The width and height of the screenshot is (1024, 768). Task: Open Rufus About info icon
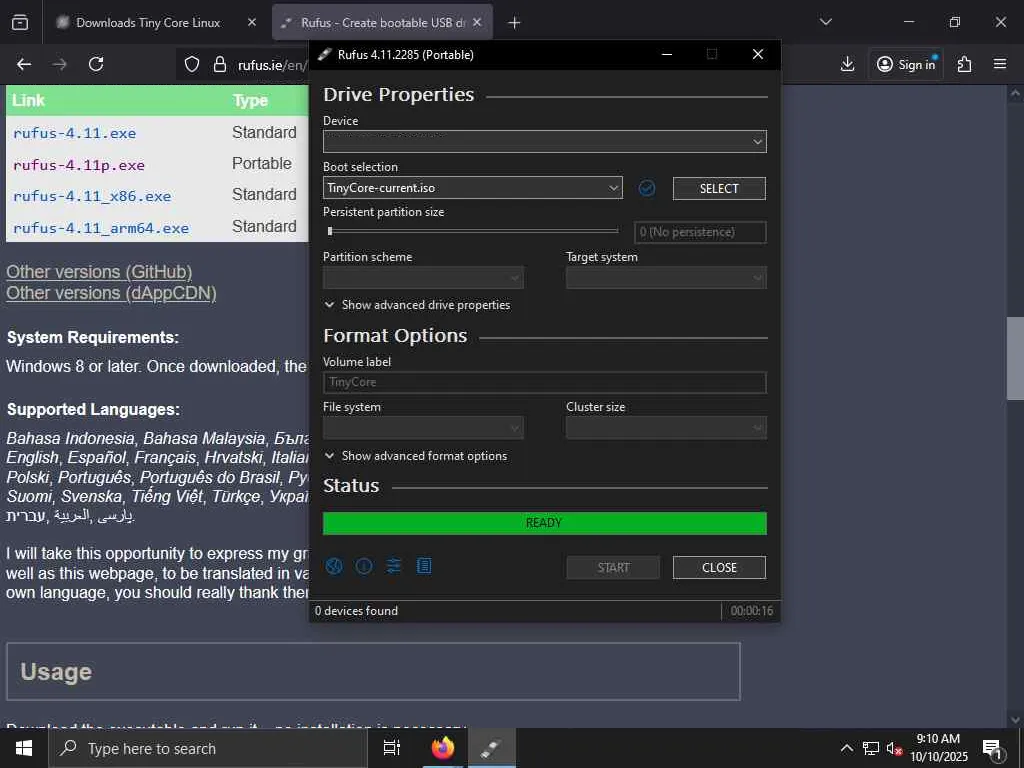[364, 566]
